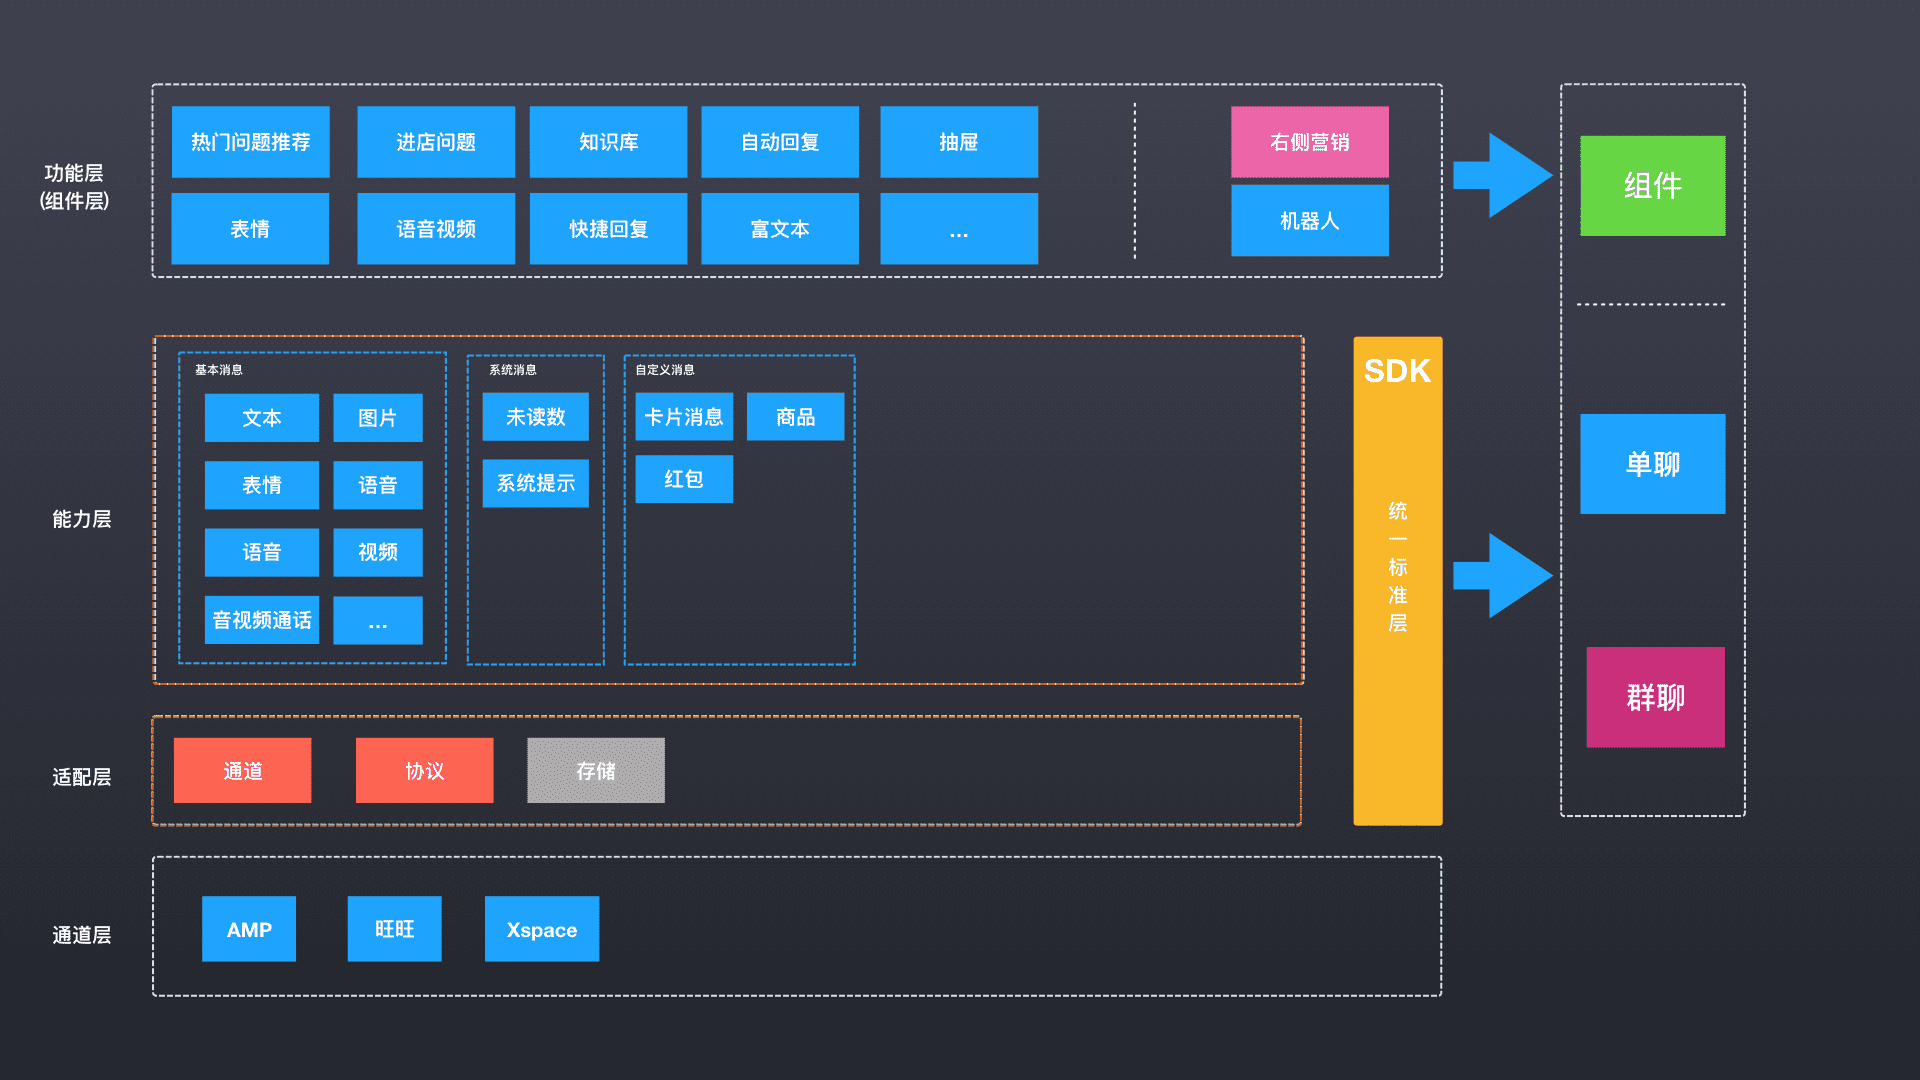Click the green 组件 block
Screen dimensions: 1920x1080
coord(1652,186)
